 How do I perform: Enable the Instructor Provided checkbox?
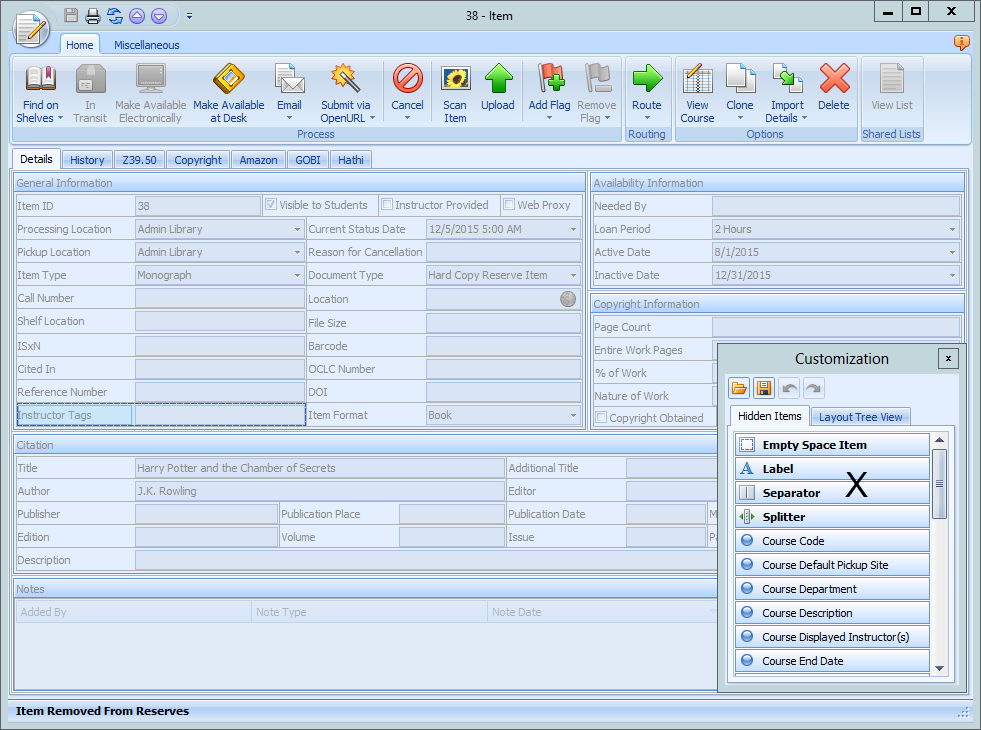click(x=387, y=205)
